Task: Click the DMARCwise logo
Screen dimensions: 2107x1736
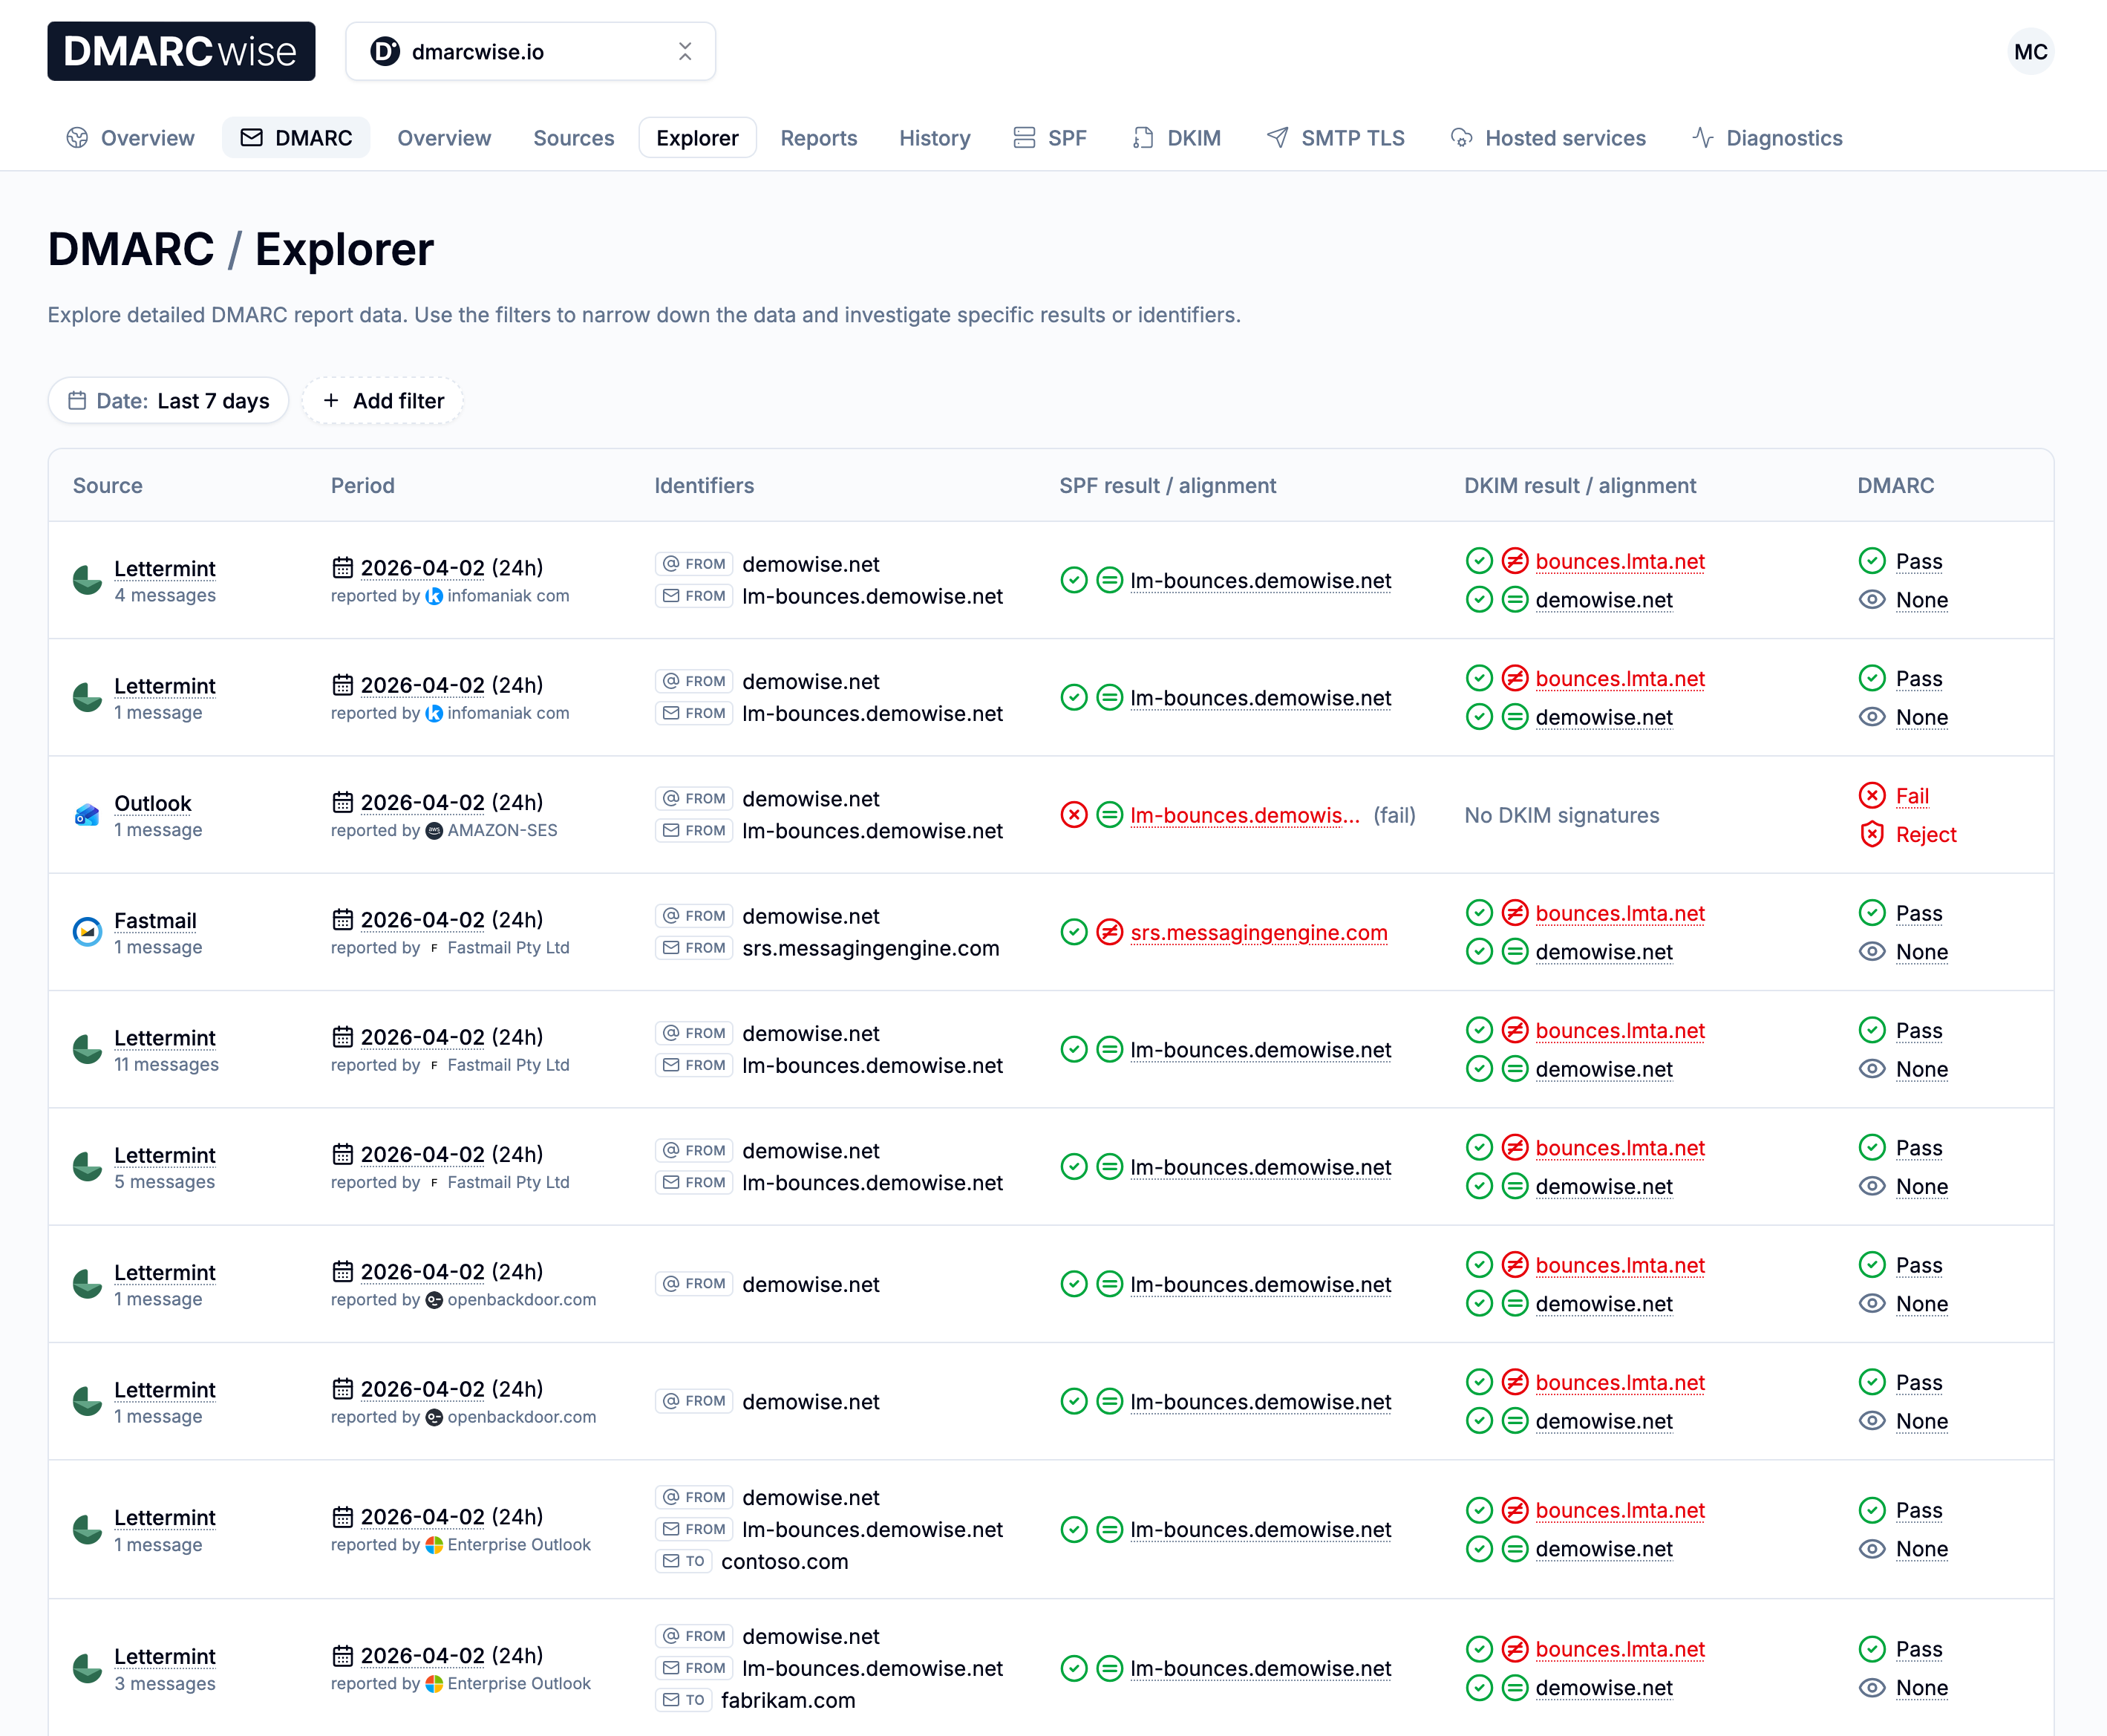Action: [181, 51]
